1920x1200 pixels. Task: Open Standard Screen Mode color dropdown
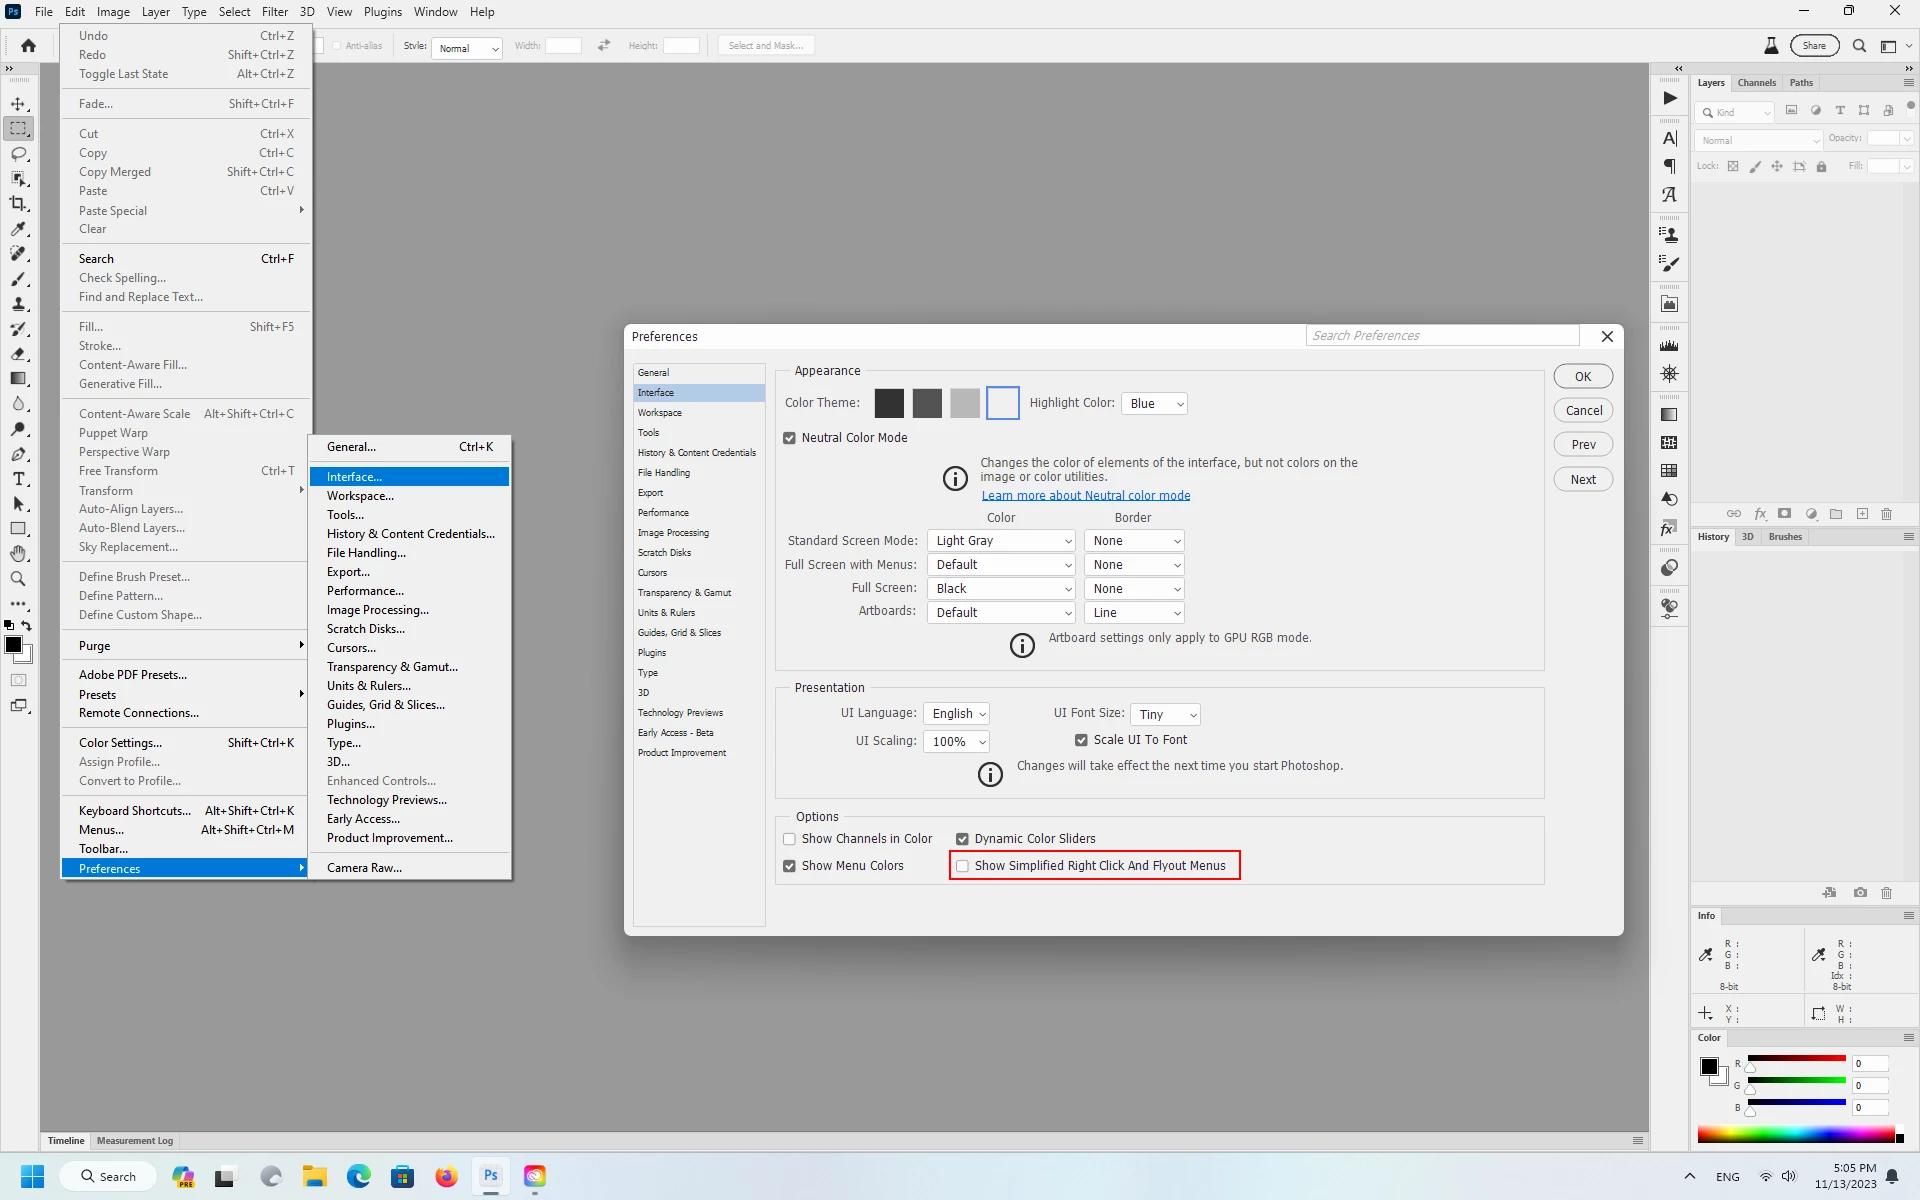[1001, 541]
